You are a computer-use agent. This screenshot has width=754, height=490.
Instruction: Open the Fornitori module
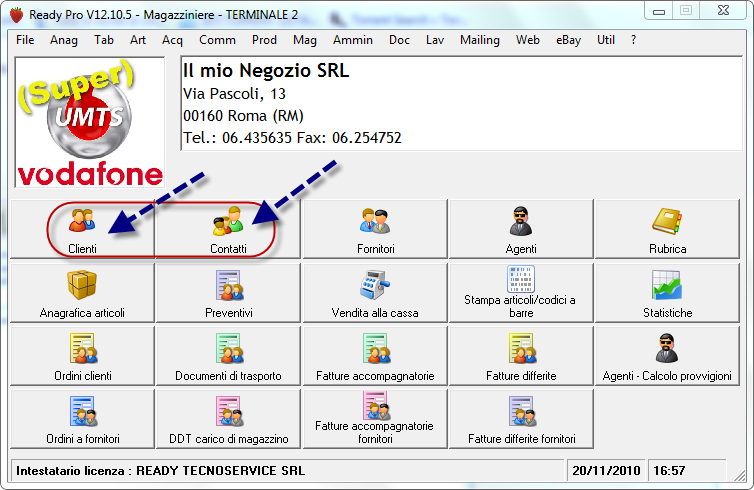(375, 229)
